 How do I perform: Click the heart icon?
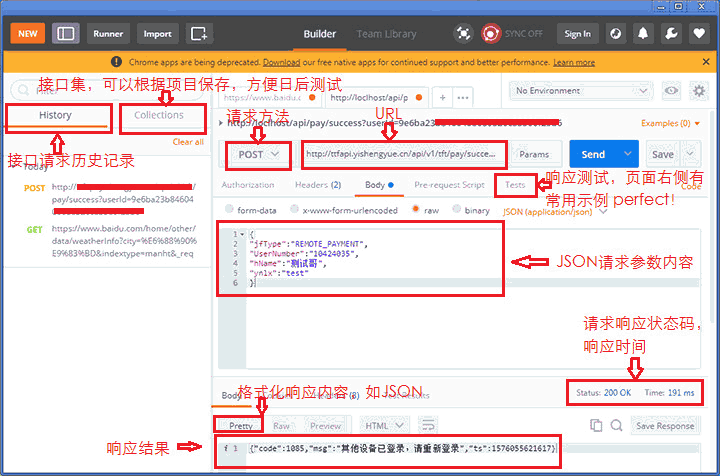coord(699,34)
